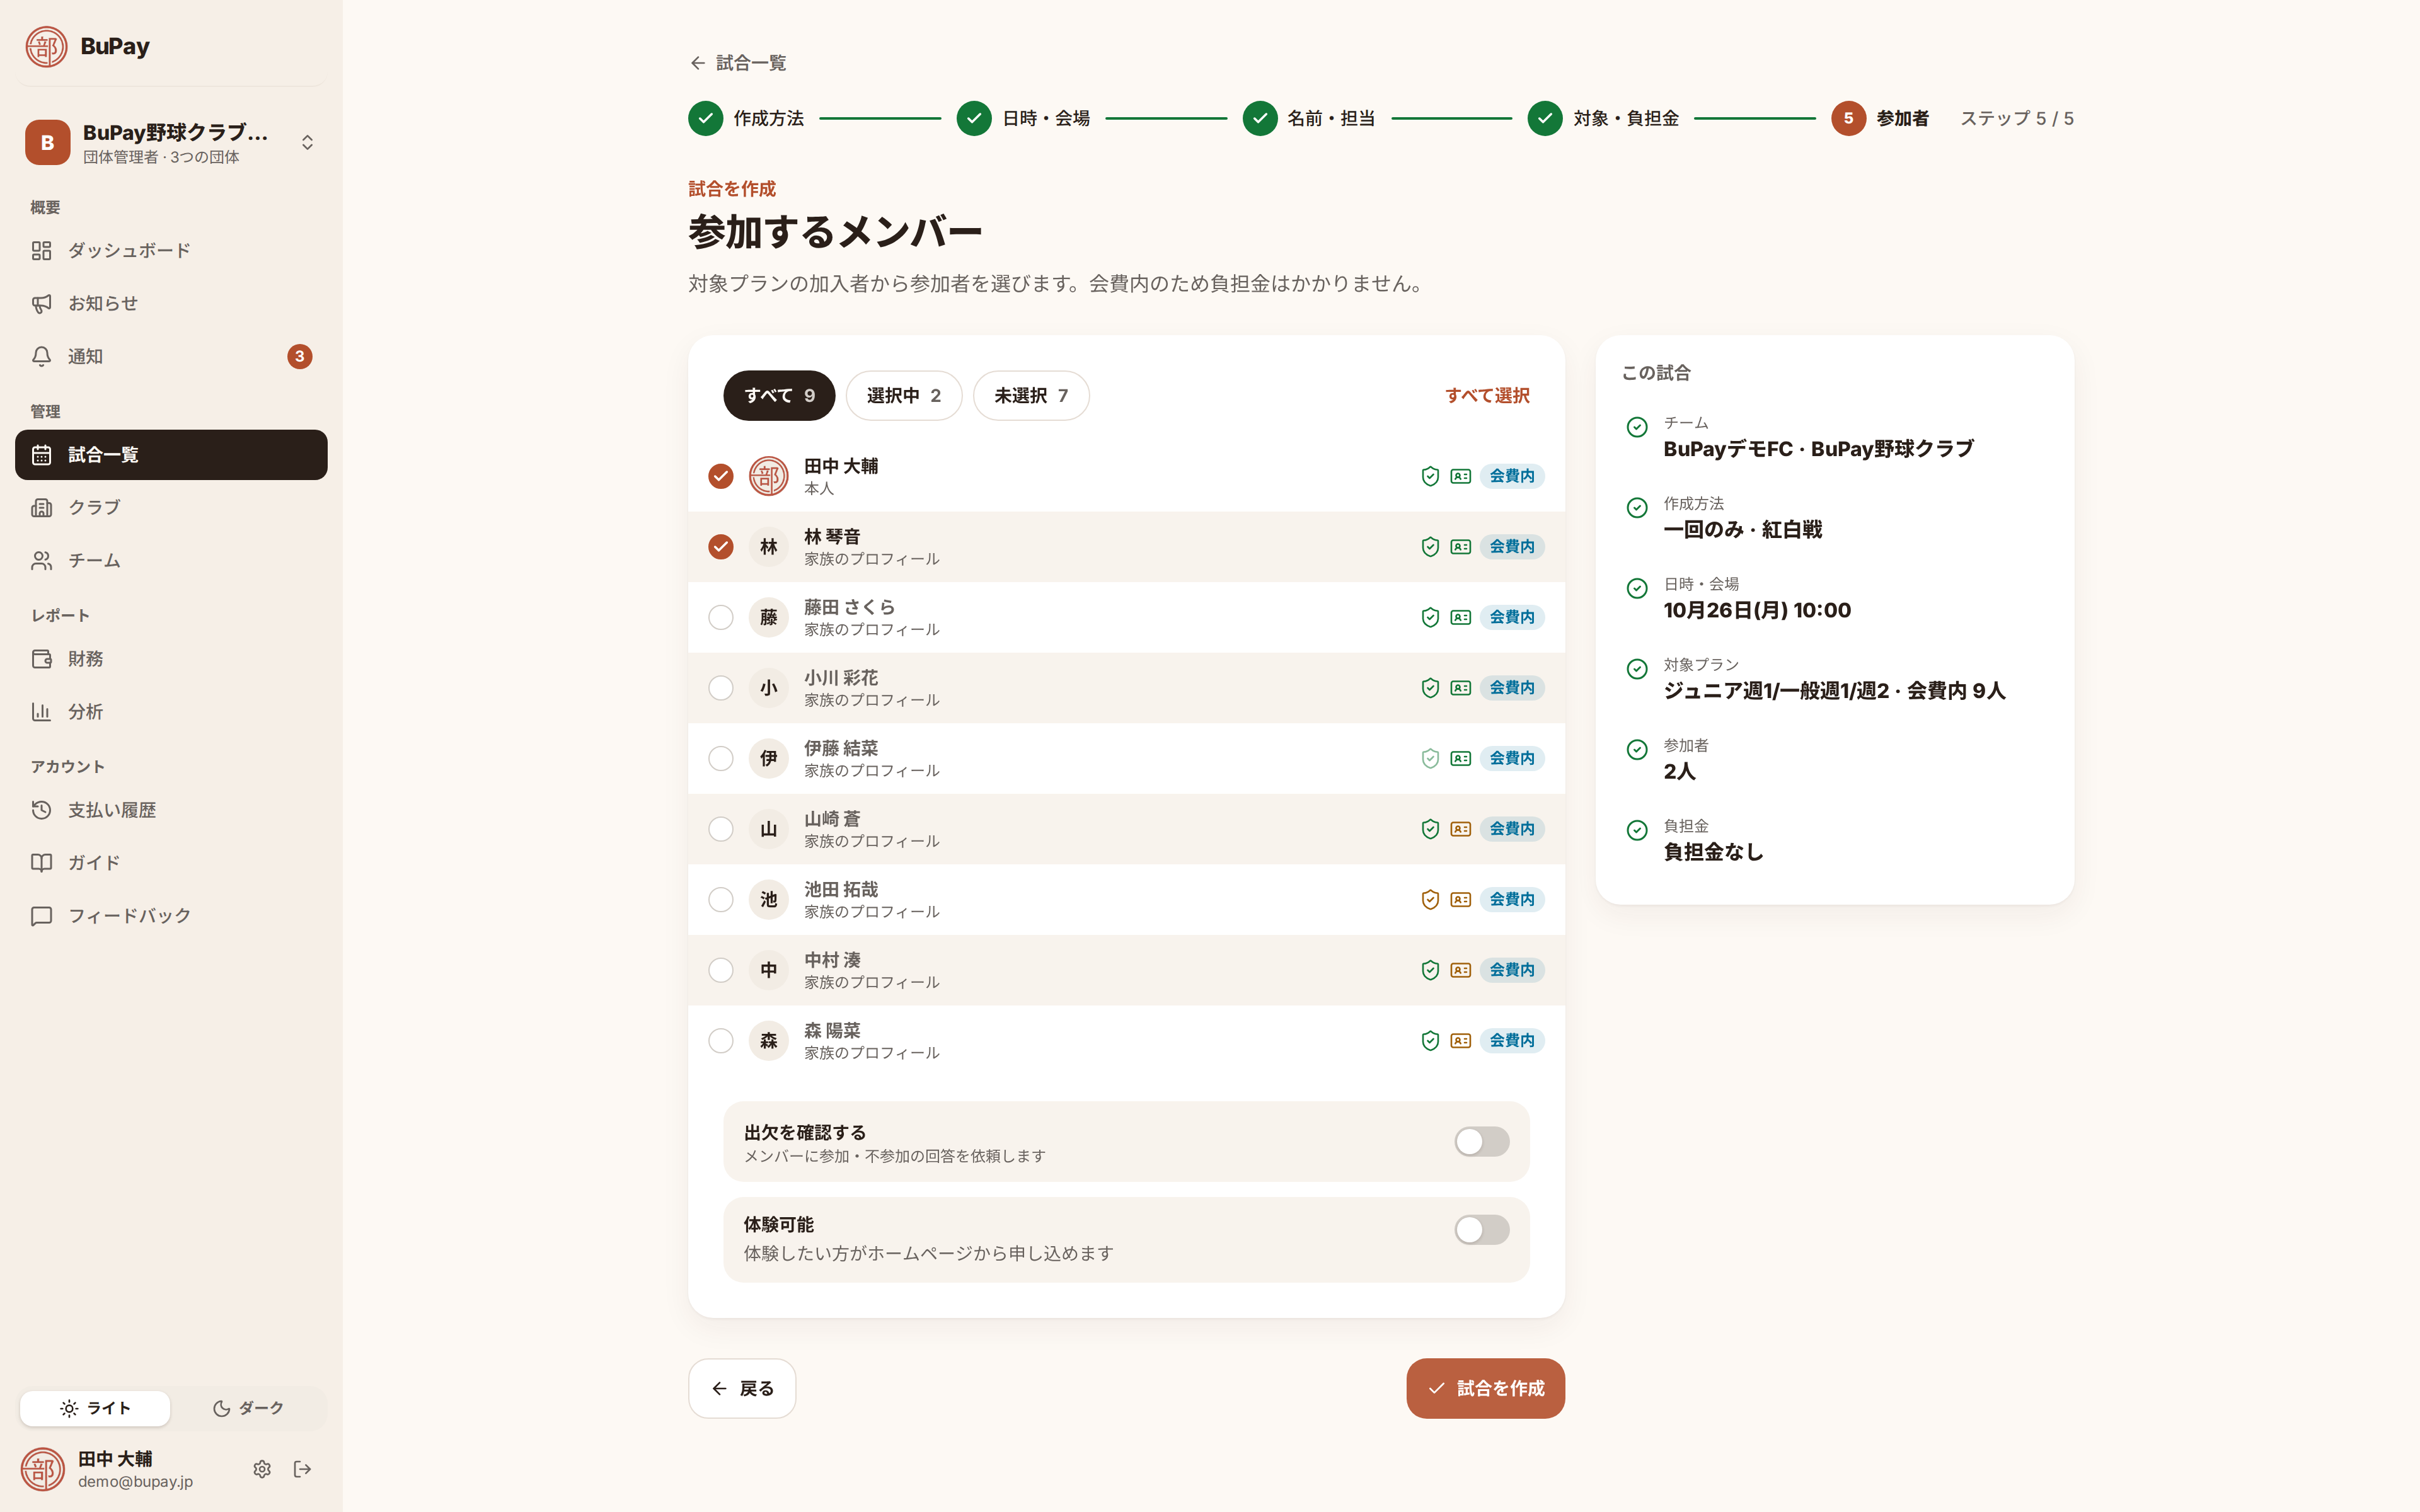Open the ダッシュボード sidebar item
Screen dimensions: 2420x1512
point(171,250)
